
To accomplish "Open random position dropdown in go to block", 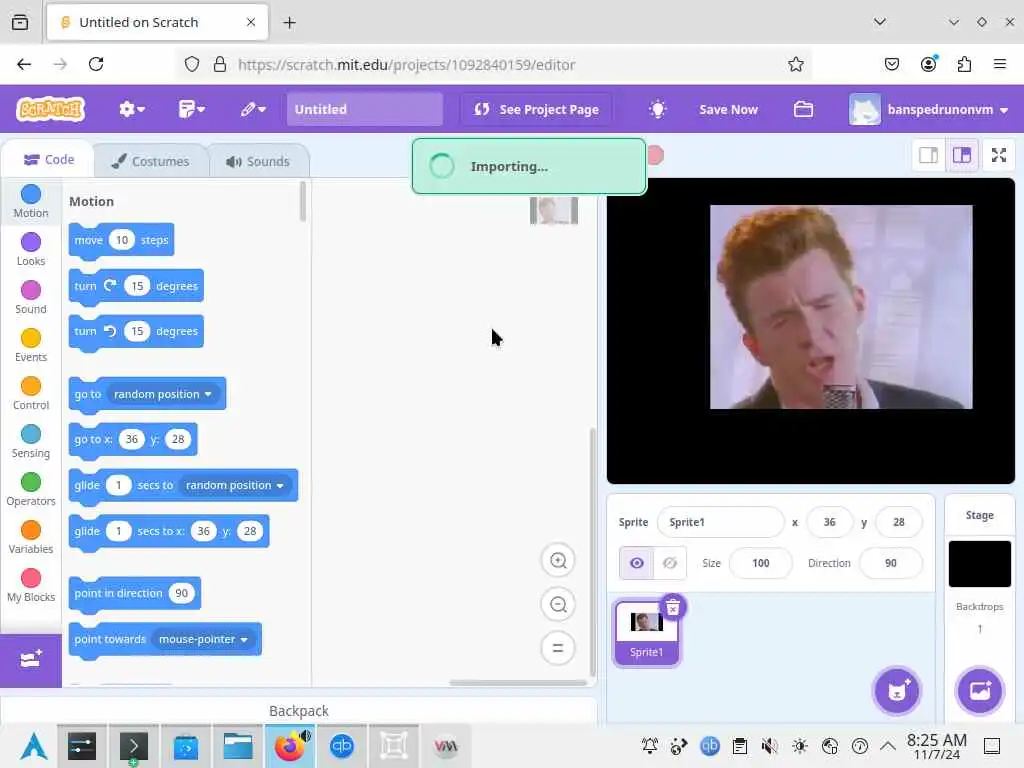I will click(163, 394).
